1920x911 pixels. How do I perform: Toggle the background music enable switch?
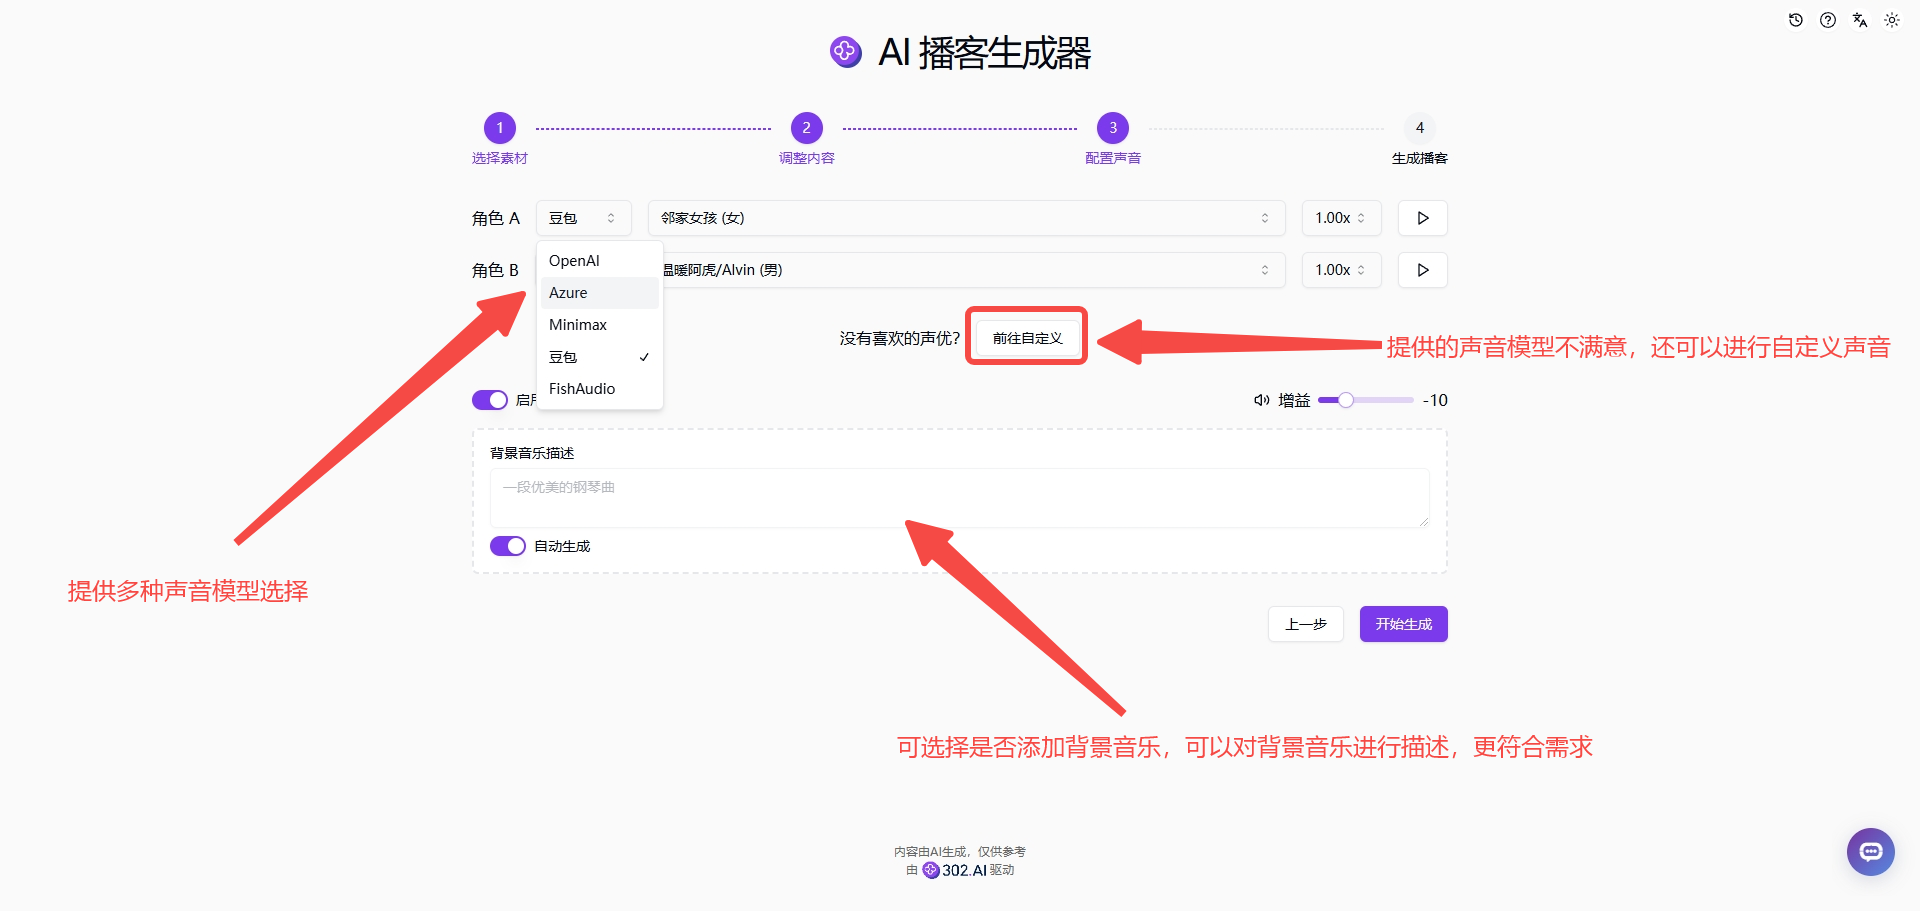tap(490, 400)
